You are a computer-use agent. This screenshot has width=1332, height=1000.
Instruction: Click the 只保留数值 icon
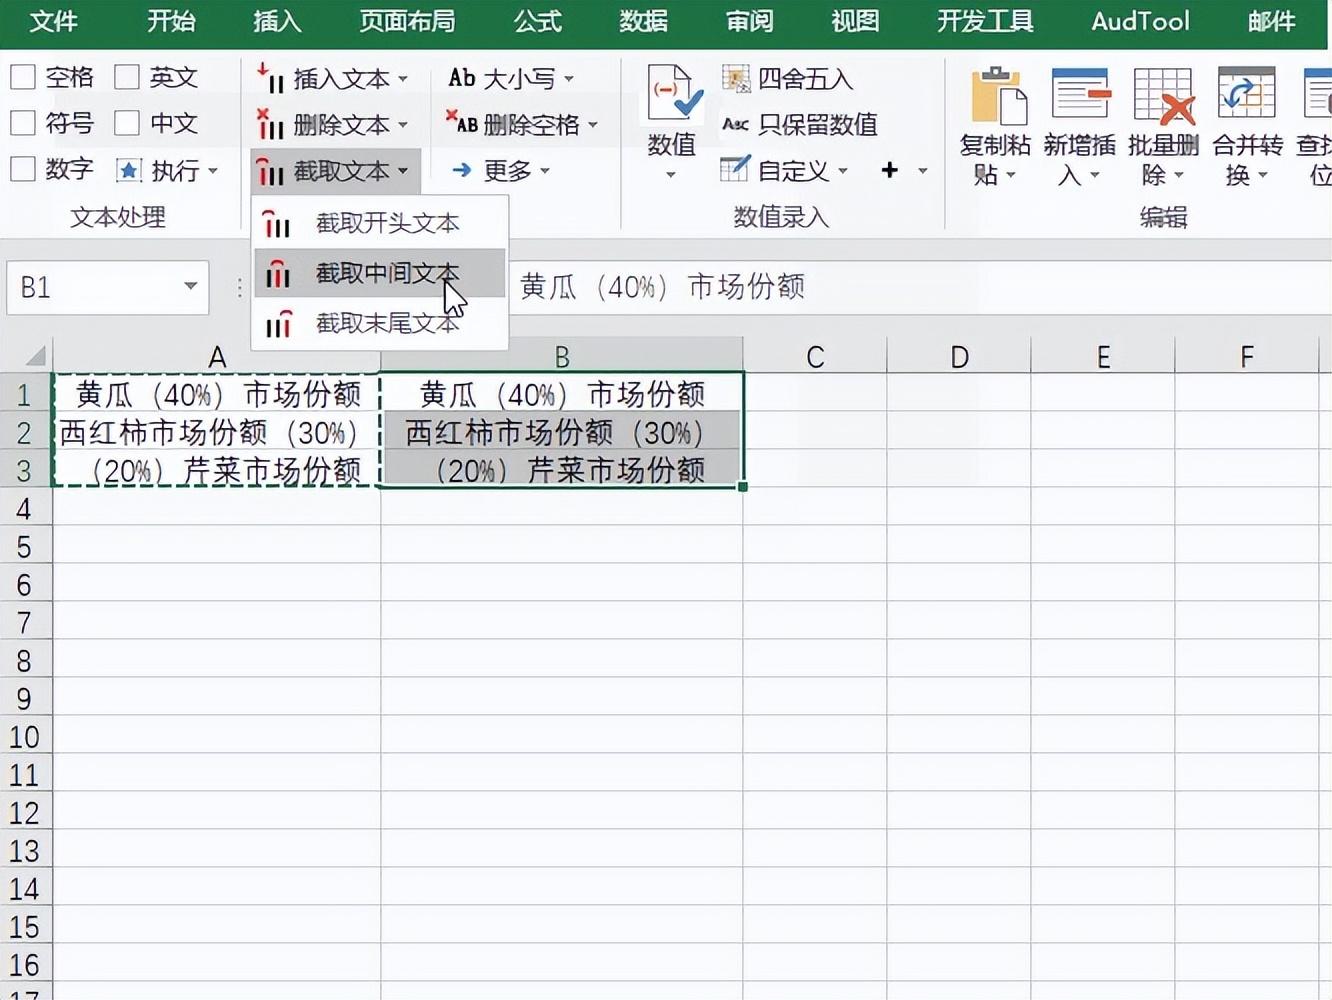tap(736, 124)
